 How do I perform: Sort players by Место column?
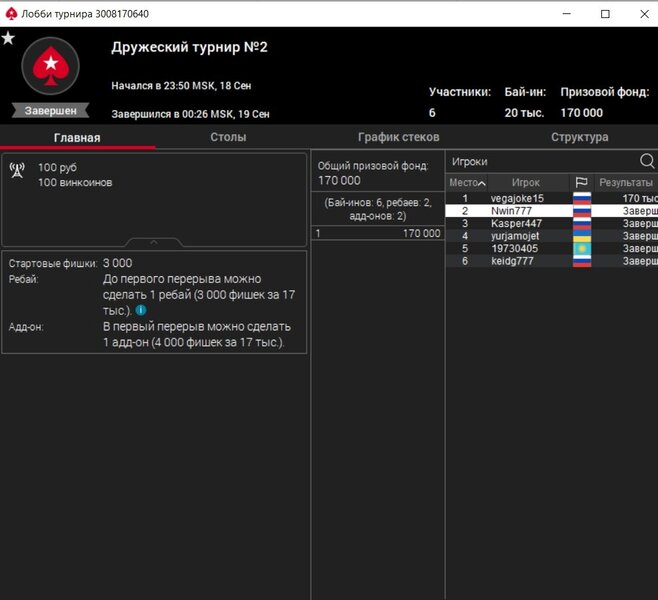pyautogui.click(x=467, y=183)
